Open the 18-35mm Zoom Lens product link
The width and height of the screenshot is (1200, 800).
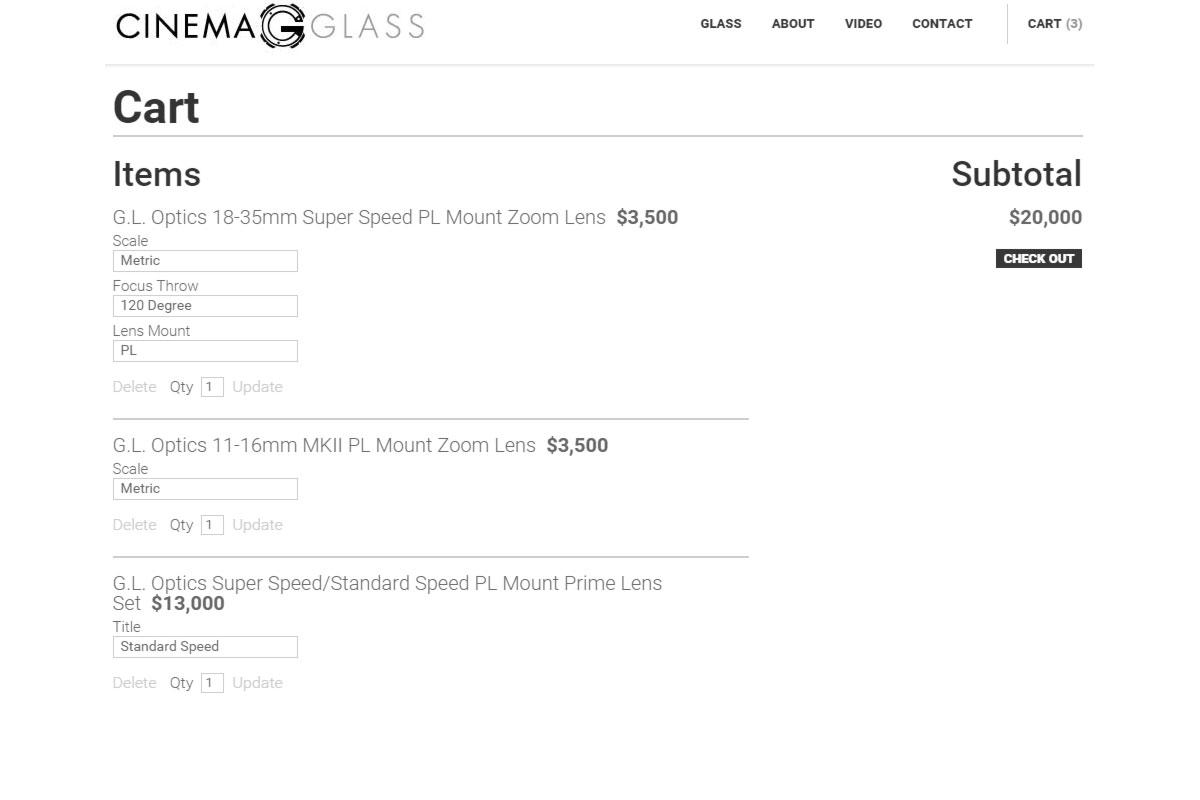coord(359,218)
